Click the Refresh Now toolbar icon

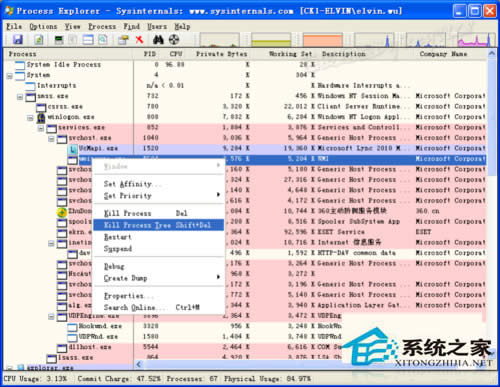[x=39, y=40]
